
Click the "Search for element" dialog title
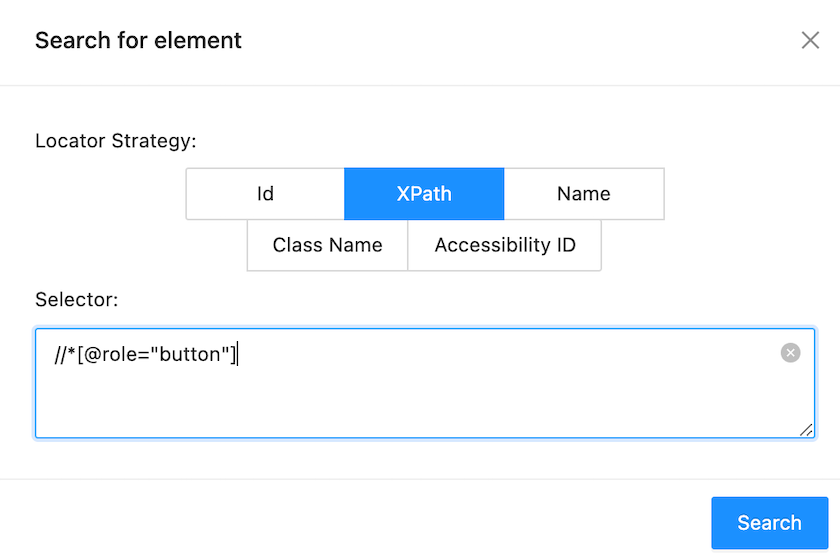pyautogui.click(x=138, y=41)
